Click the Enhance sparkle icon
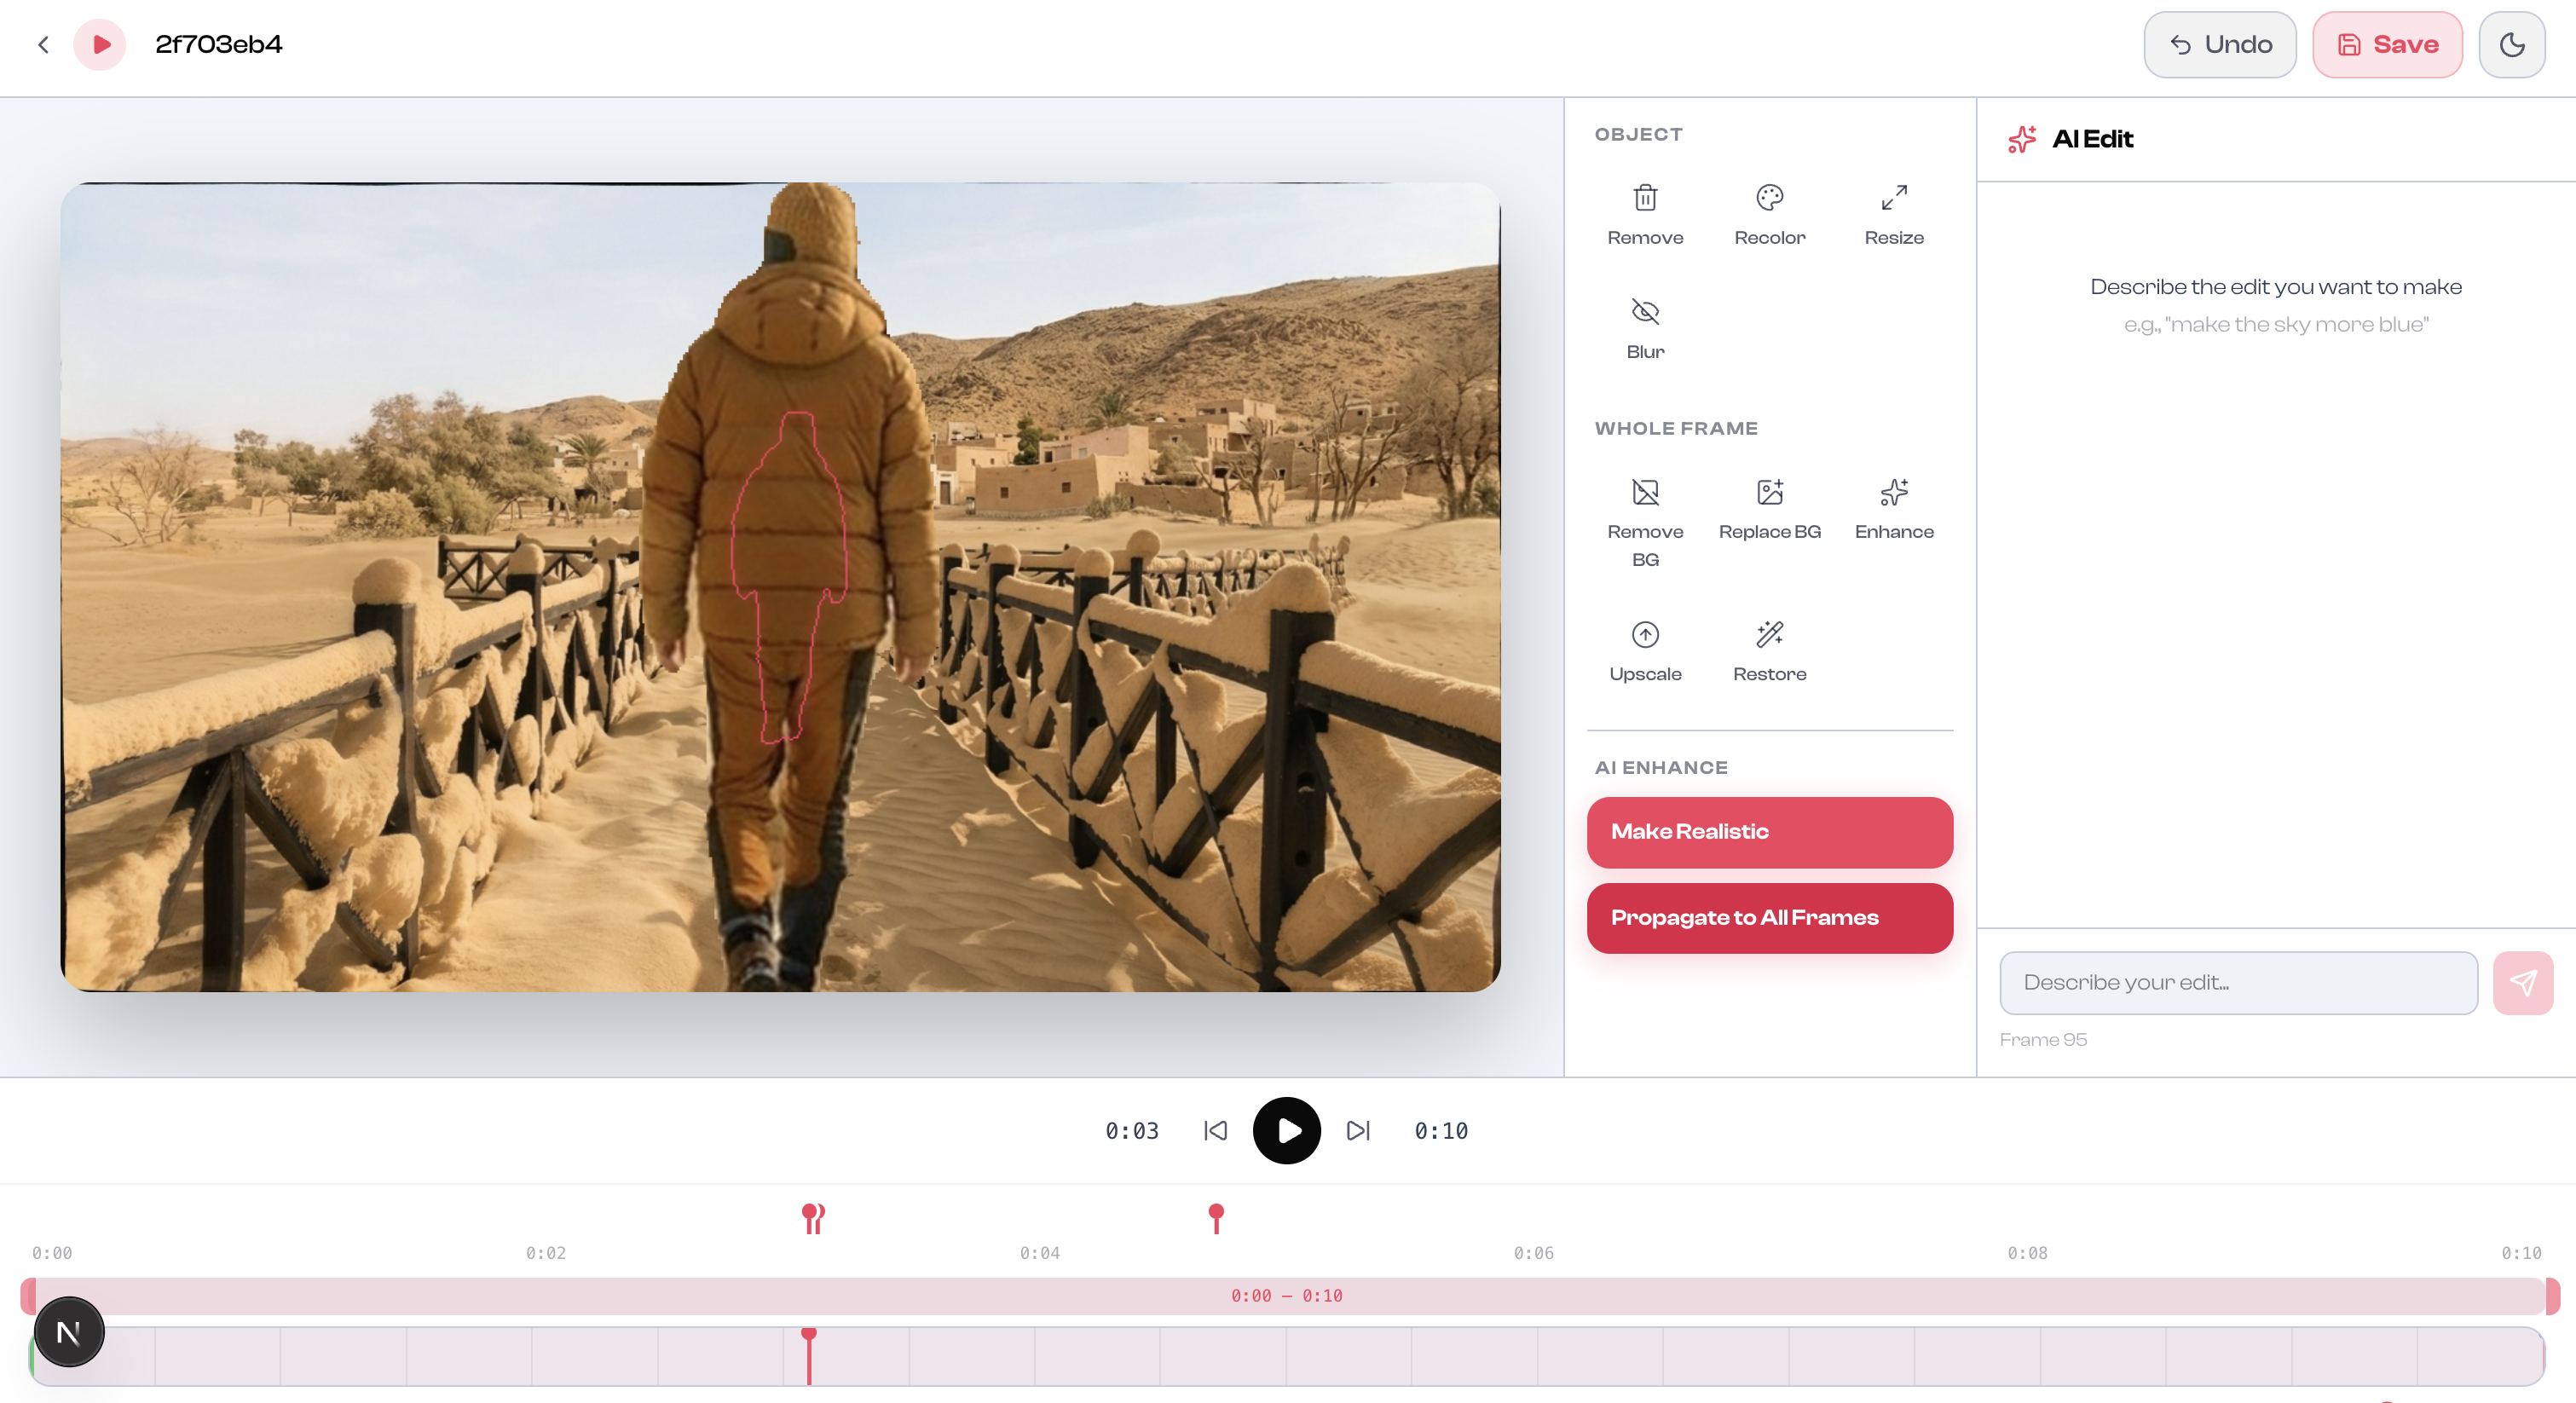The image size is (2576, 1403). 1893,492
